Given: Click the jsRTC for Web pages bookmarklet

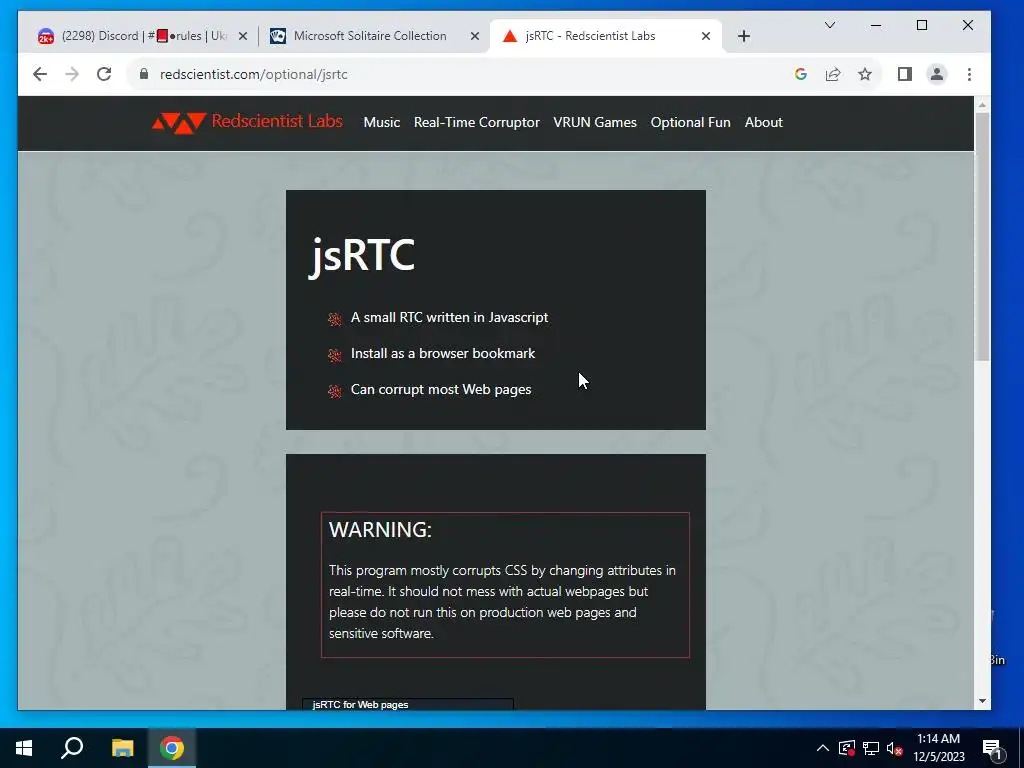Looking at the screenshot, I should [408, 704].
